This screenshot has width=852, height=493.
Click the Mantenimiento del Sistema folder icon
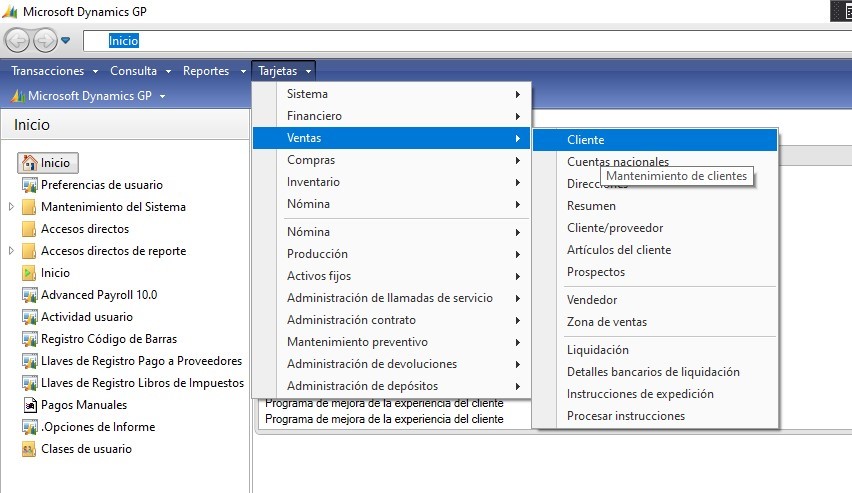[x=29, y=207]
